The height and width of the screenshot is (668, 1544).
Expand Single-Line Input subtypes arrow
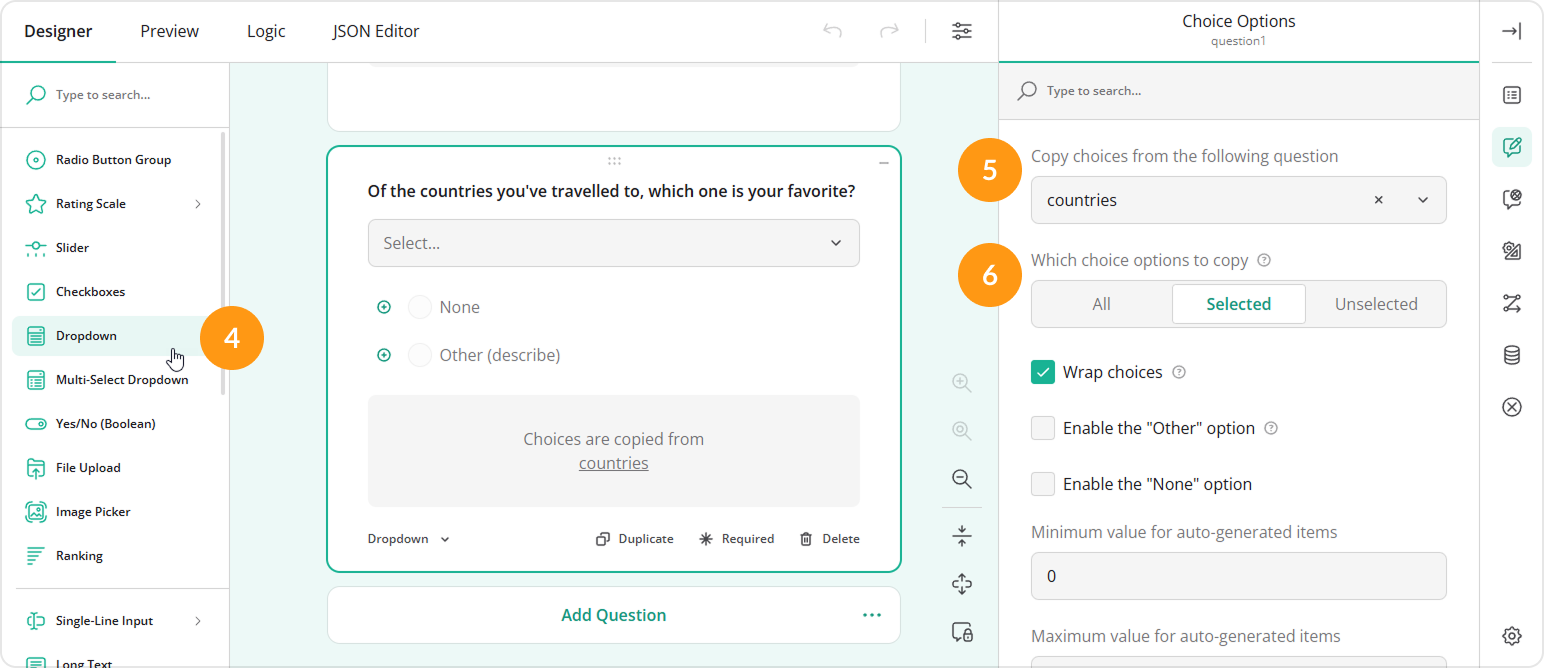pyautogui.click(x=198, y=621)
